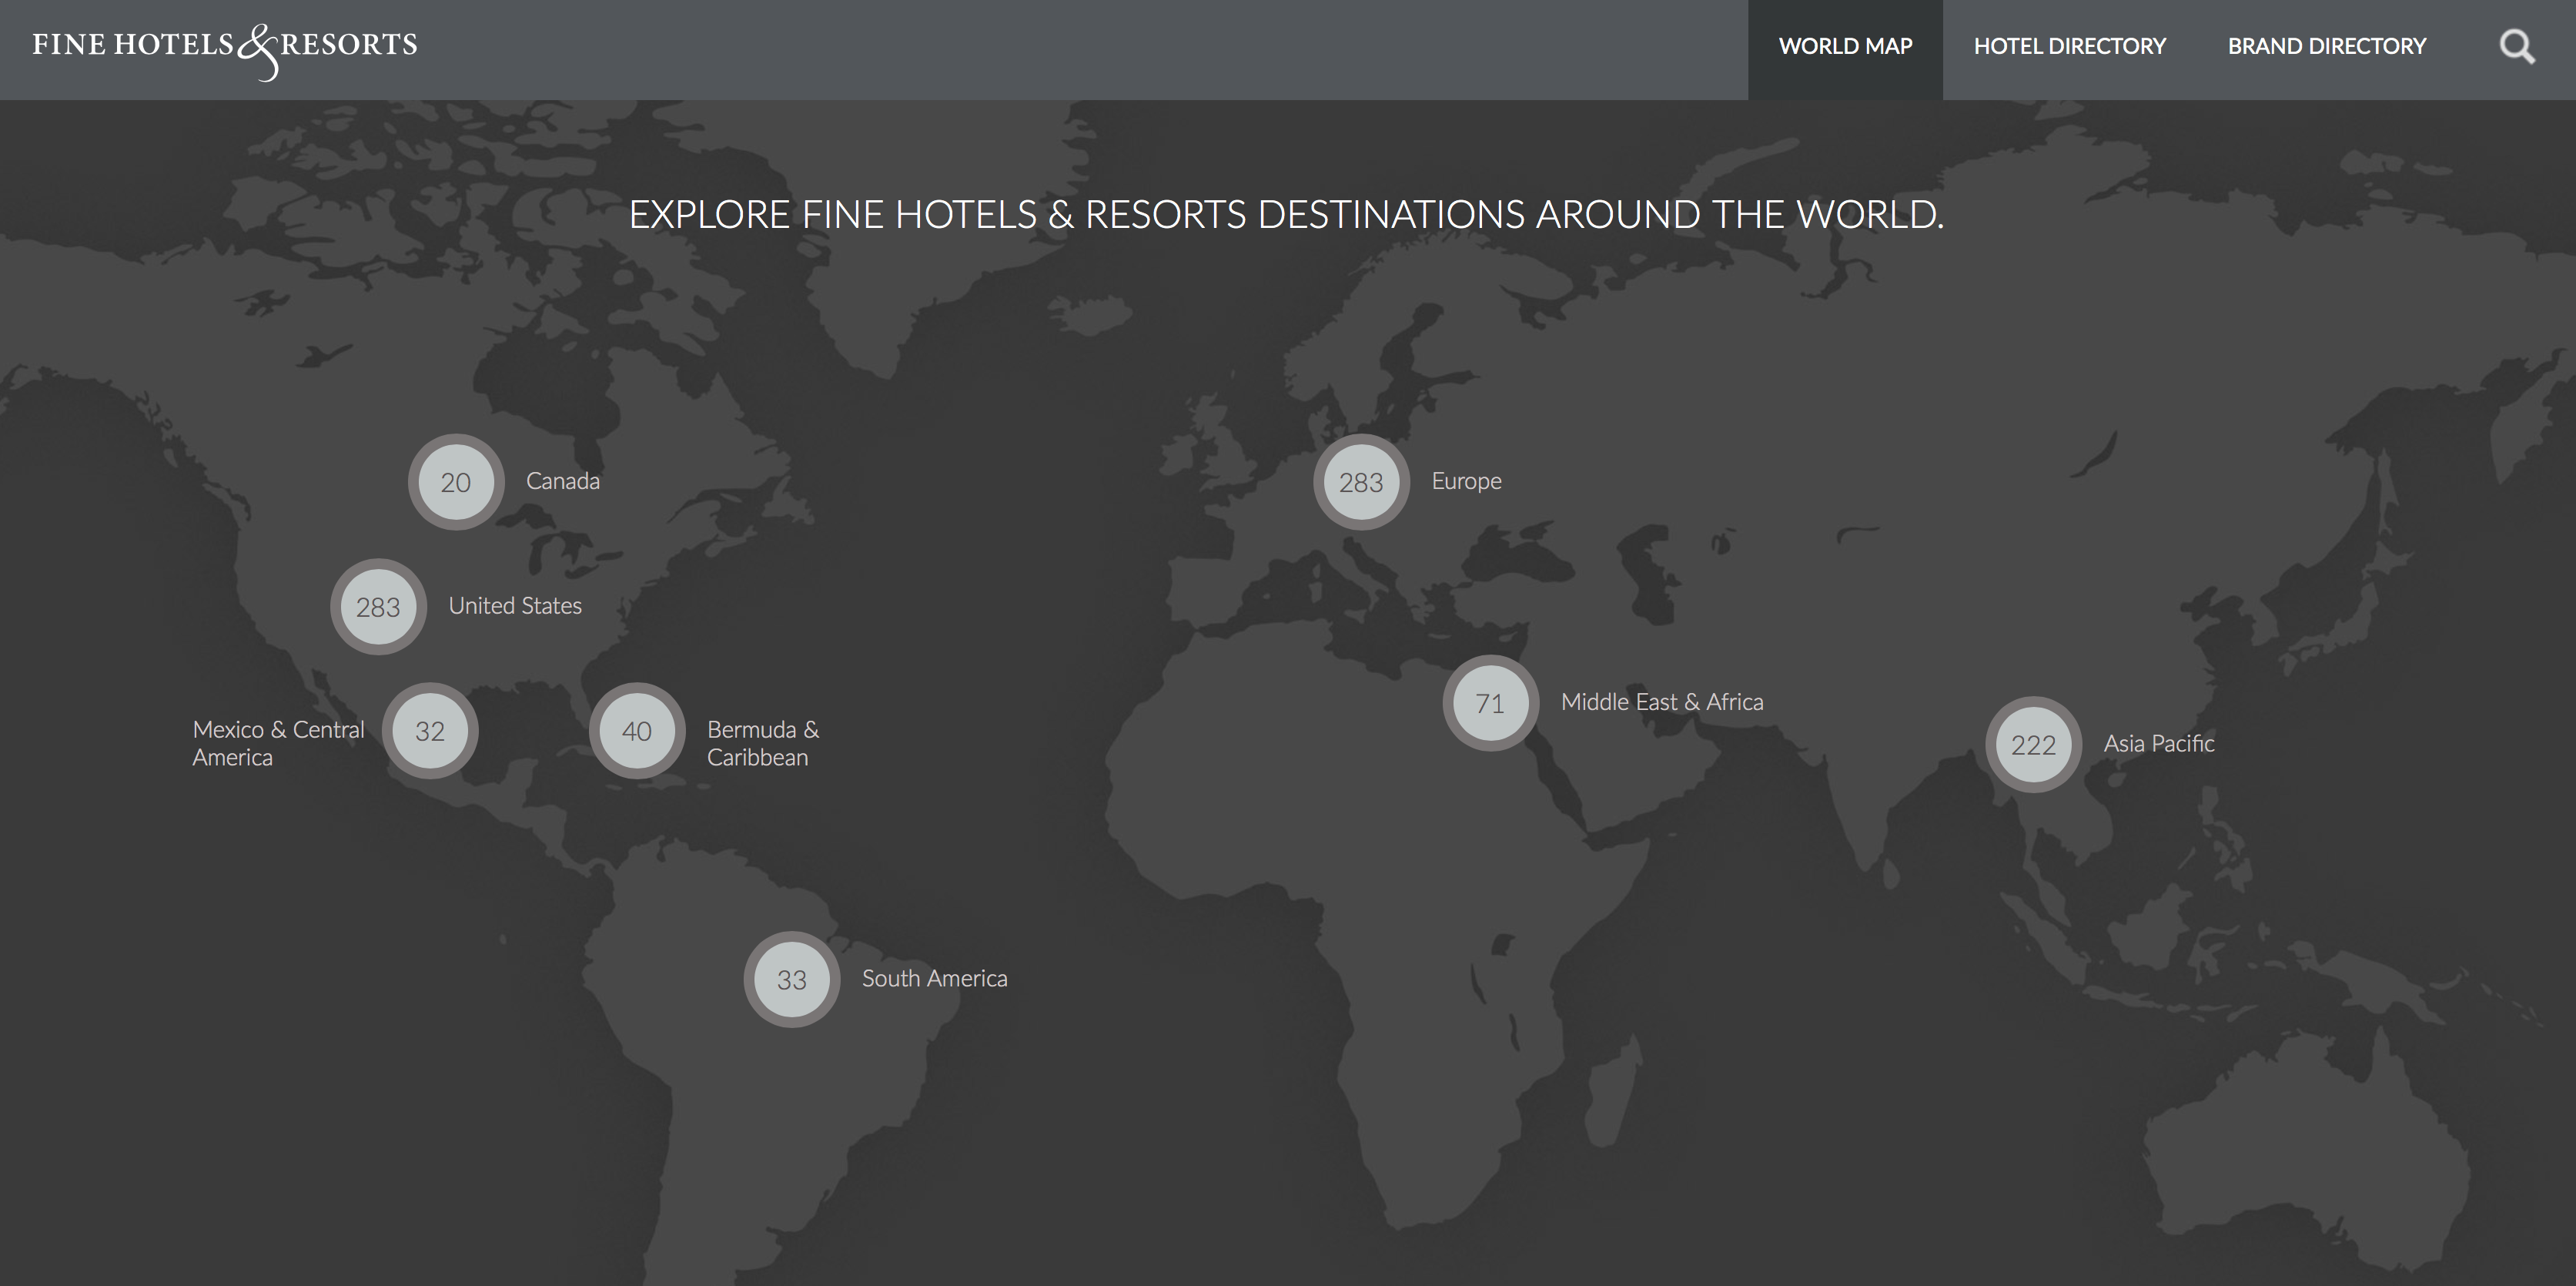2576x1286 pixels.
Task: Navigate to the Brand Directory page
Action: [x=2327, y=46]
